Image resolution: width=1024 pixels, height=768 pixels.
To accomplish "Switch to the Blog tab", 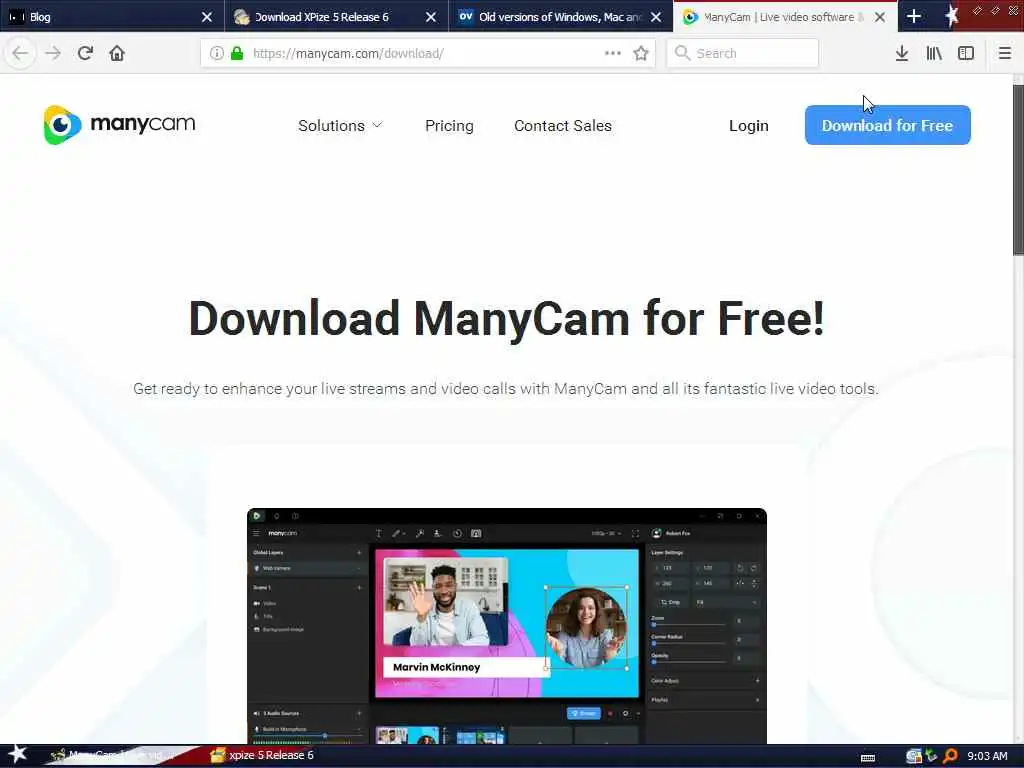I will [112, 16].
